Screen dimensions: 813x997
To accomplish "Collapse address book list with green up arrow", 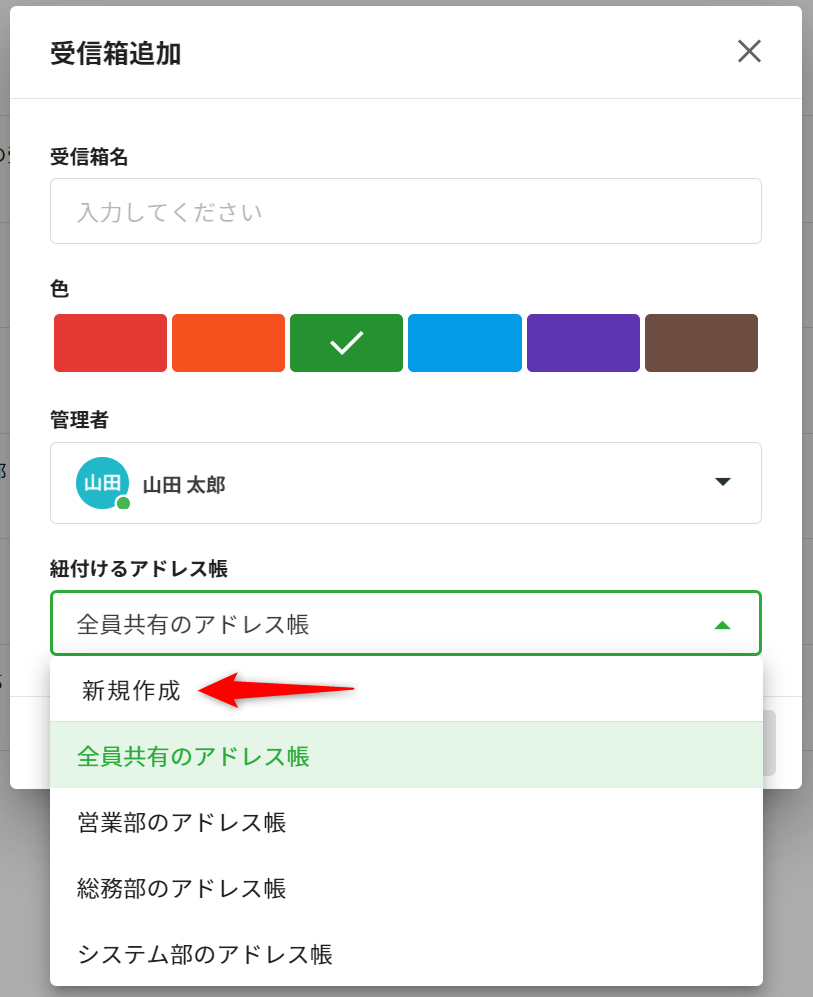I will pos(723,625).
